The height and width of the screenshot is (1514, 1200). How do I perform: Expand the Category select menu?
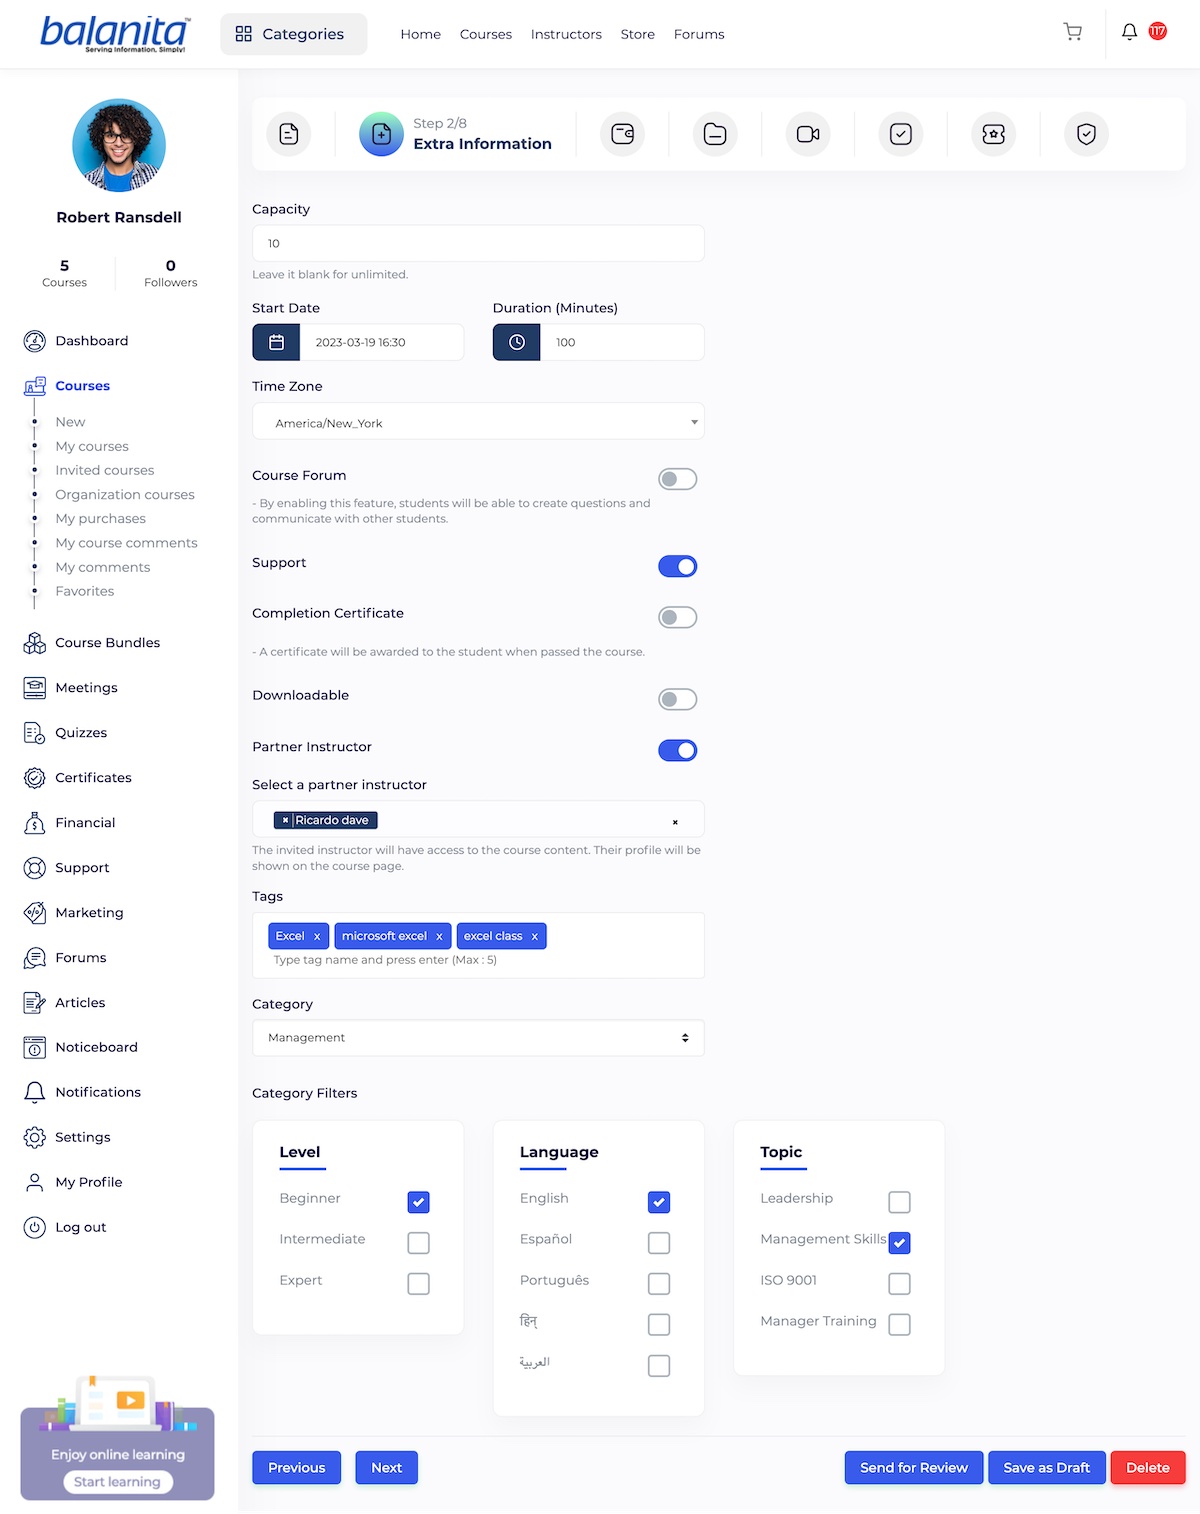tap(478, 1038)
